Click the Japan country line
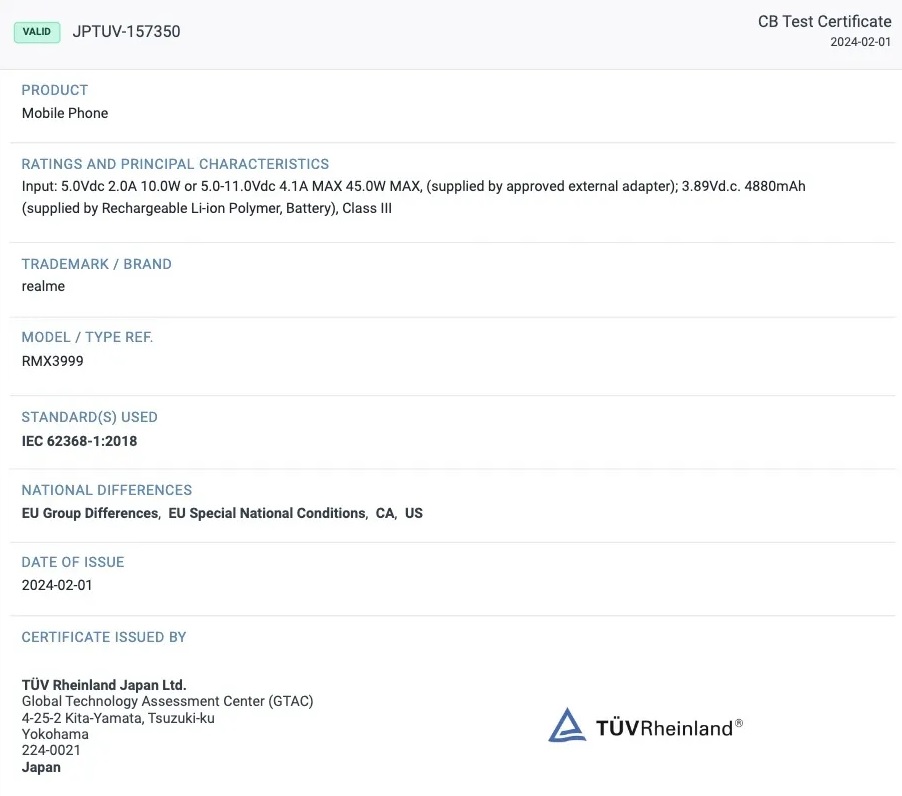This screenshot has height=796, width=902. click(41, 767)
